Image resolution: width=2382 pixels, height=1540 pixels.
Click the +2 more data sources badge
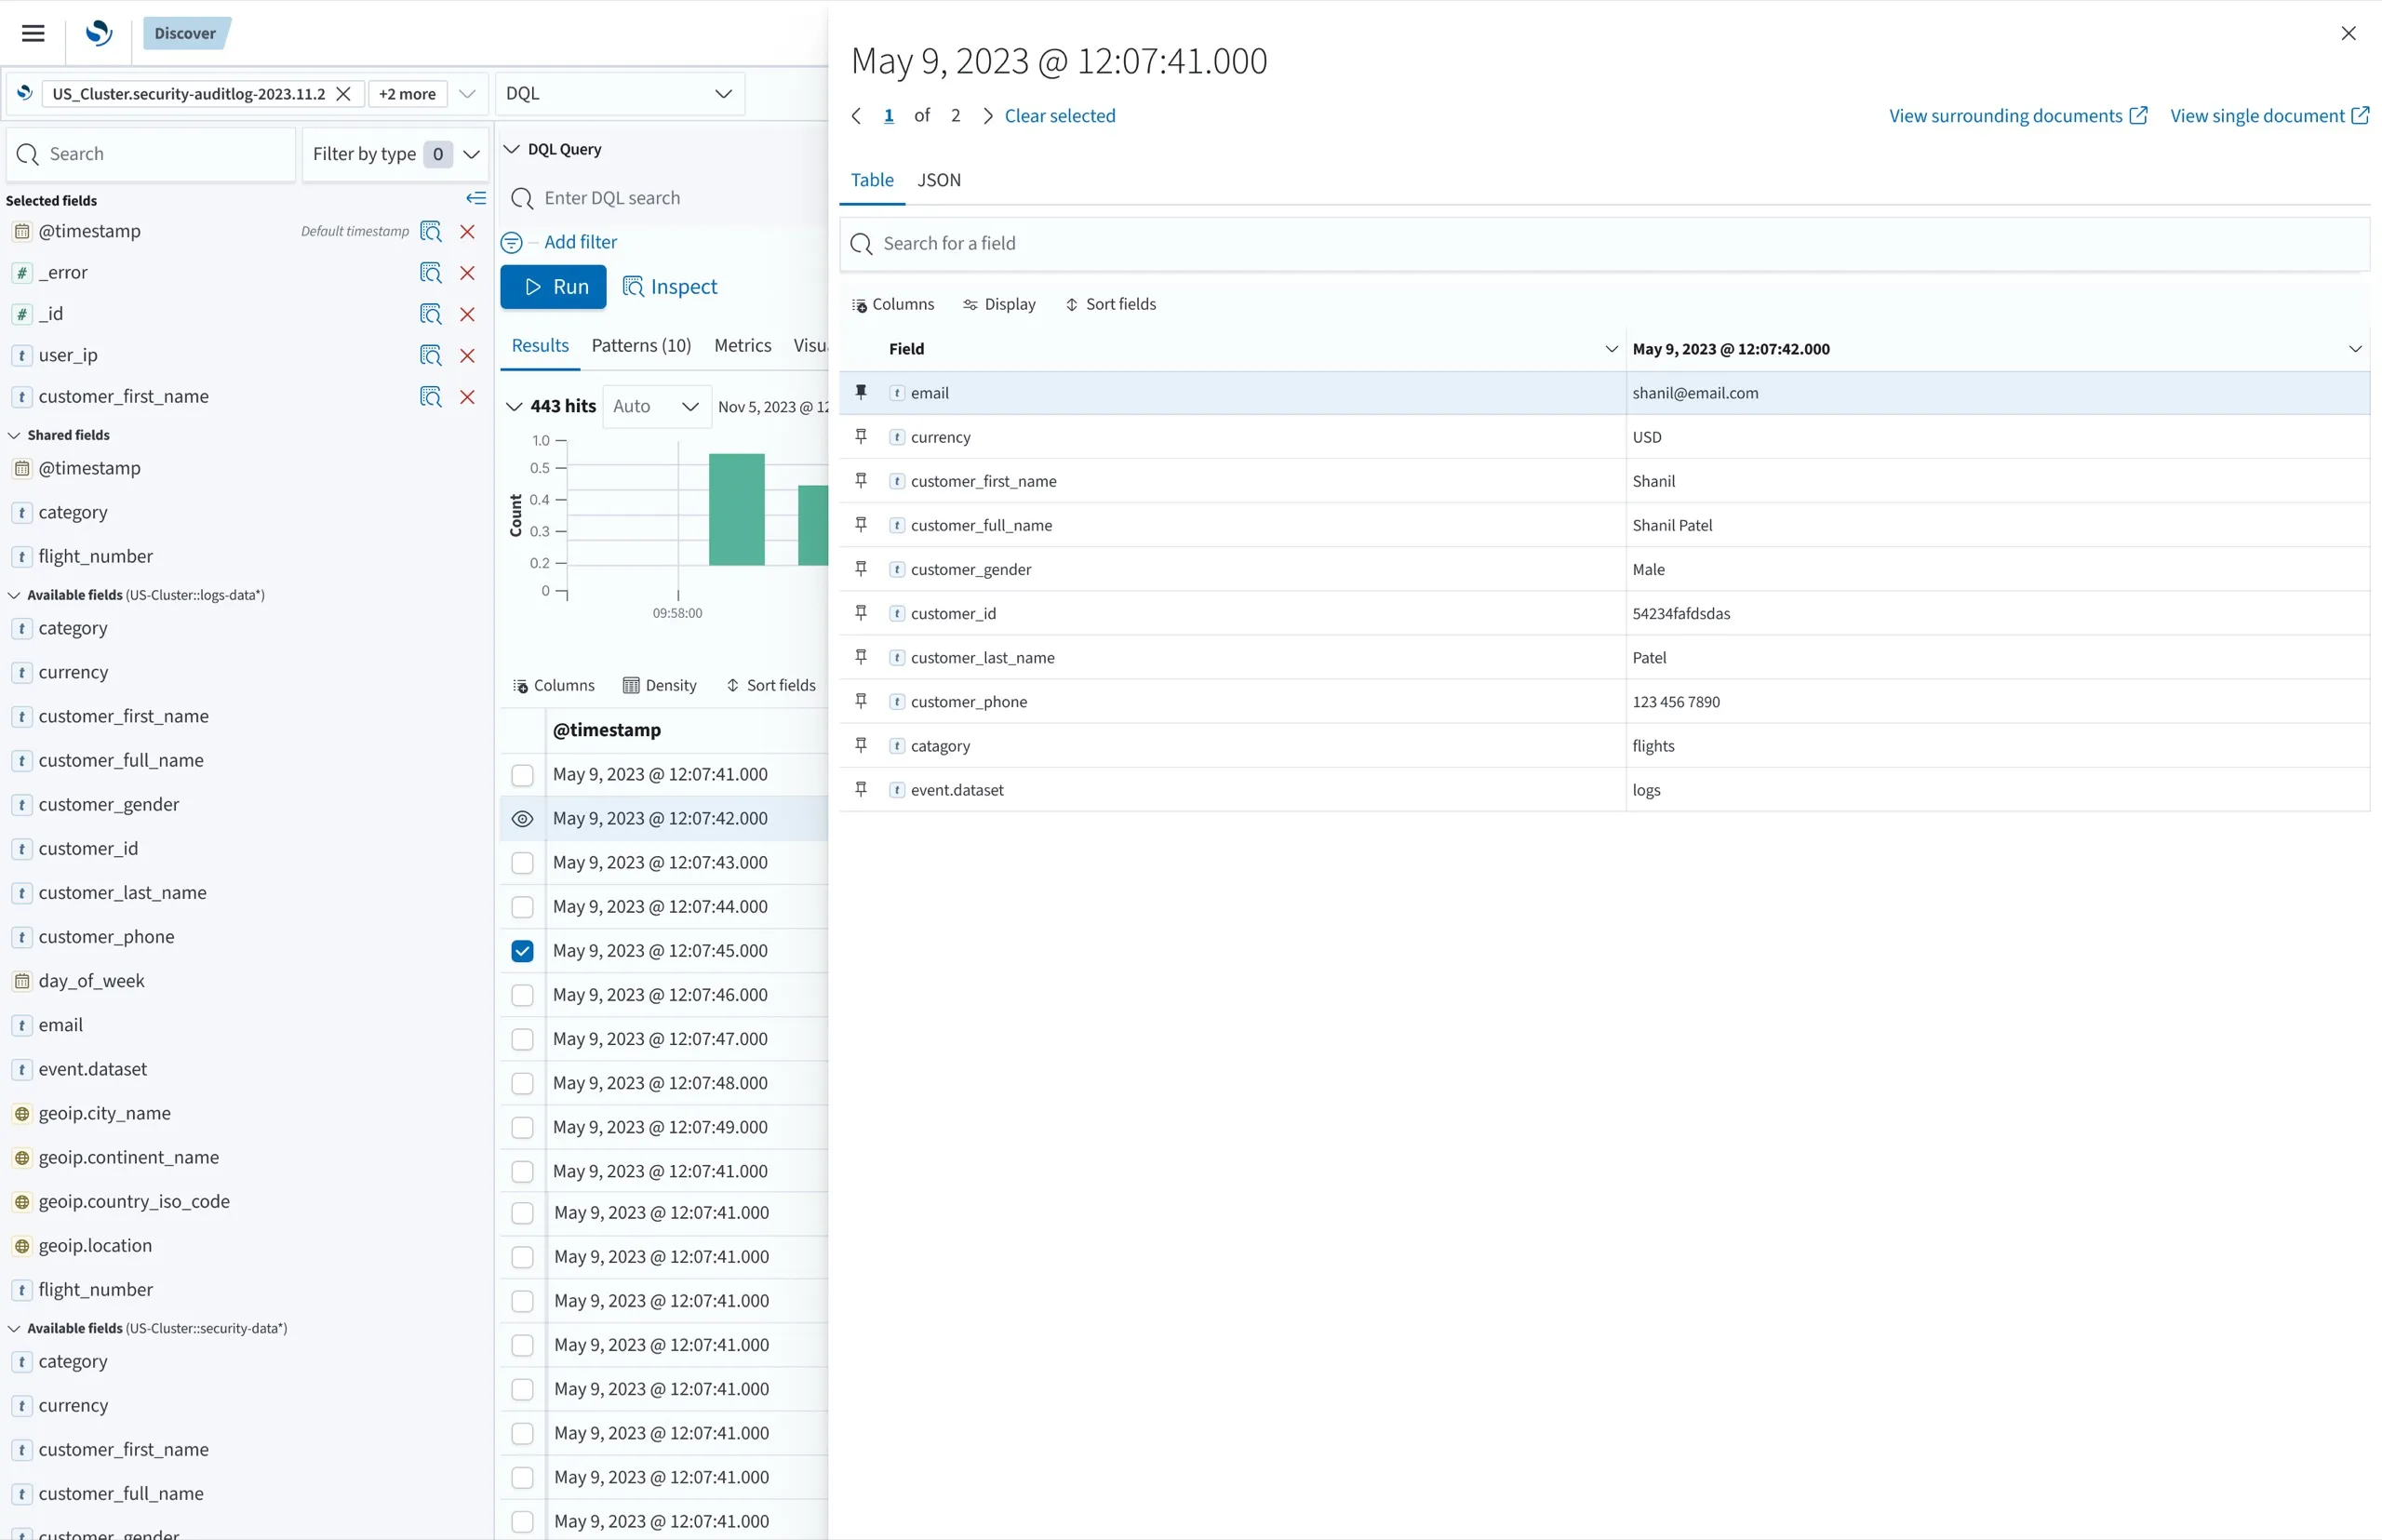point(407,93)
